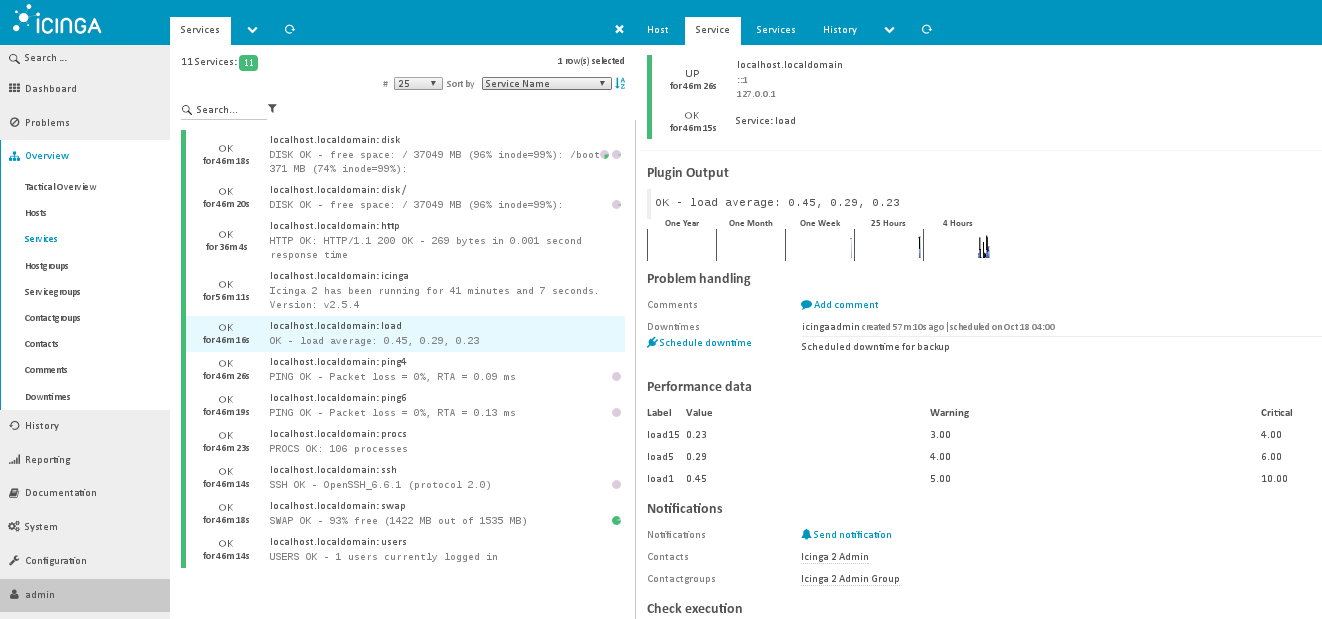Expand the chevron dropdown next to Services tab
Screen dimensions: 1322x619
pyautogui.click(x=252, y=30)
